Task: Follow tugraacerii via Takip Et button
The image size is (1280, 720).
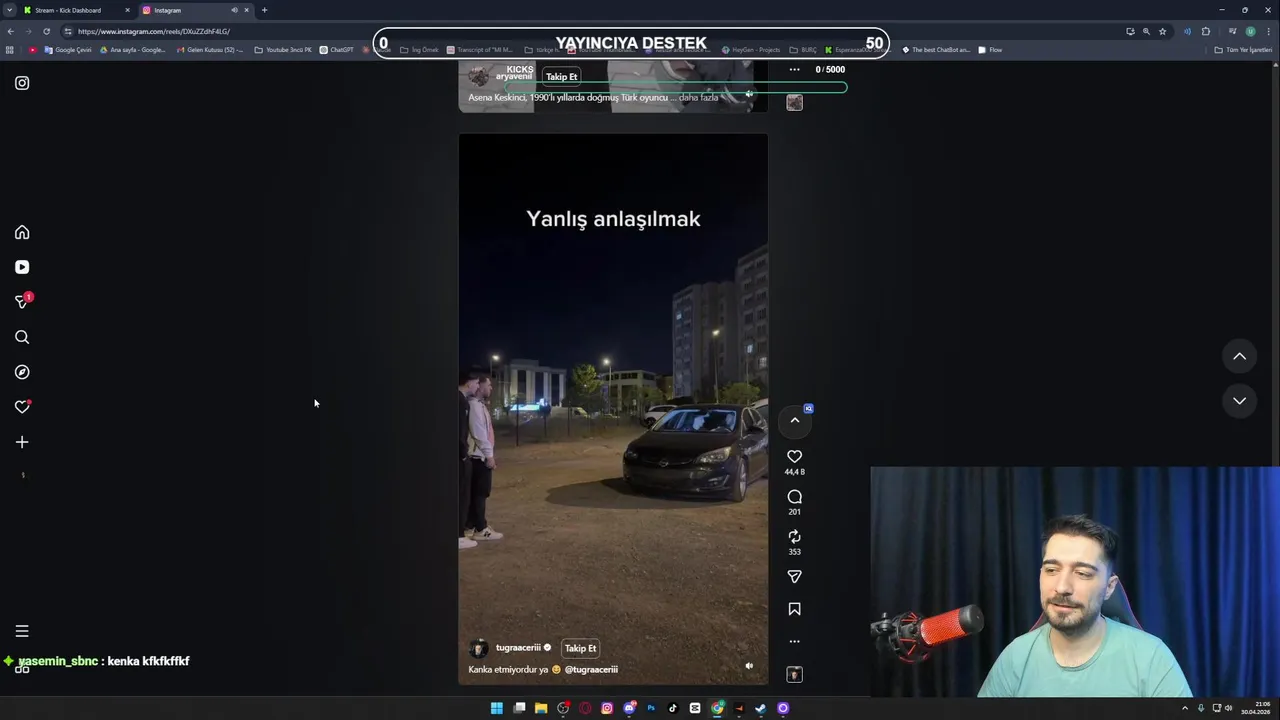Action: pyautogui.click(x=580, y=648)
